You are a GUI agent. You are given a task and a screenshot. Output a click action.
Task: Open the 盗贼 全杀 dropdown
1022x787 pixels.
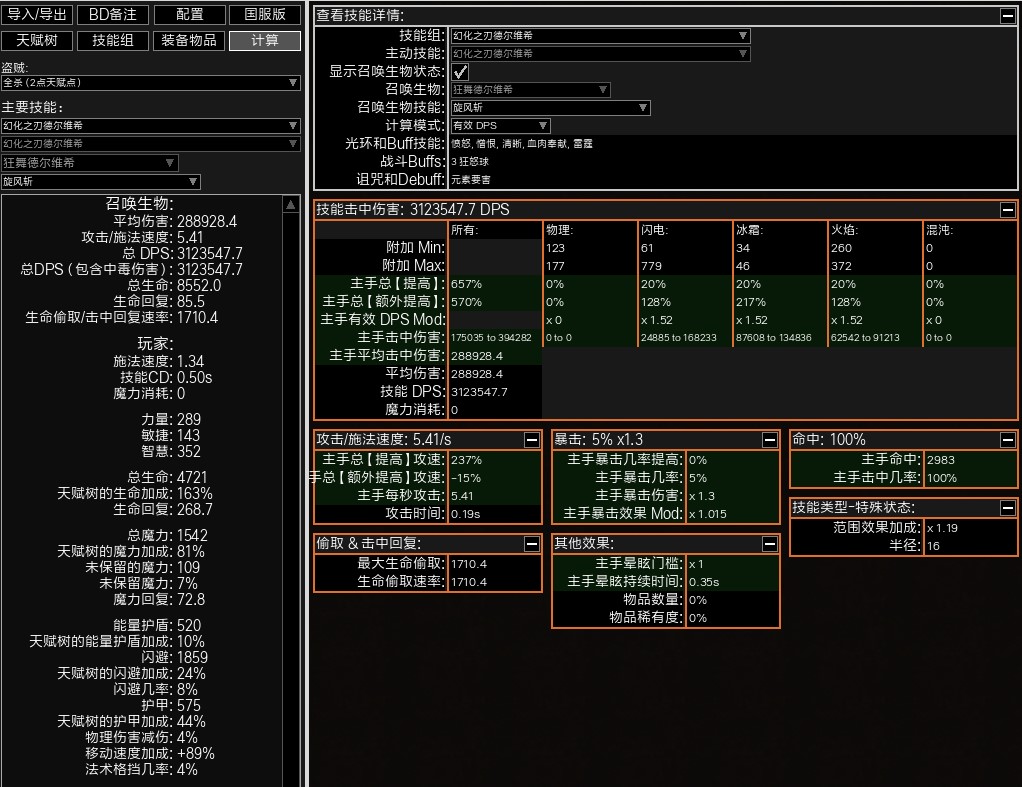coord(151,83)
